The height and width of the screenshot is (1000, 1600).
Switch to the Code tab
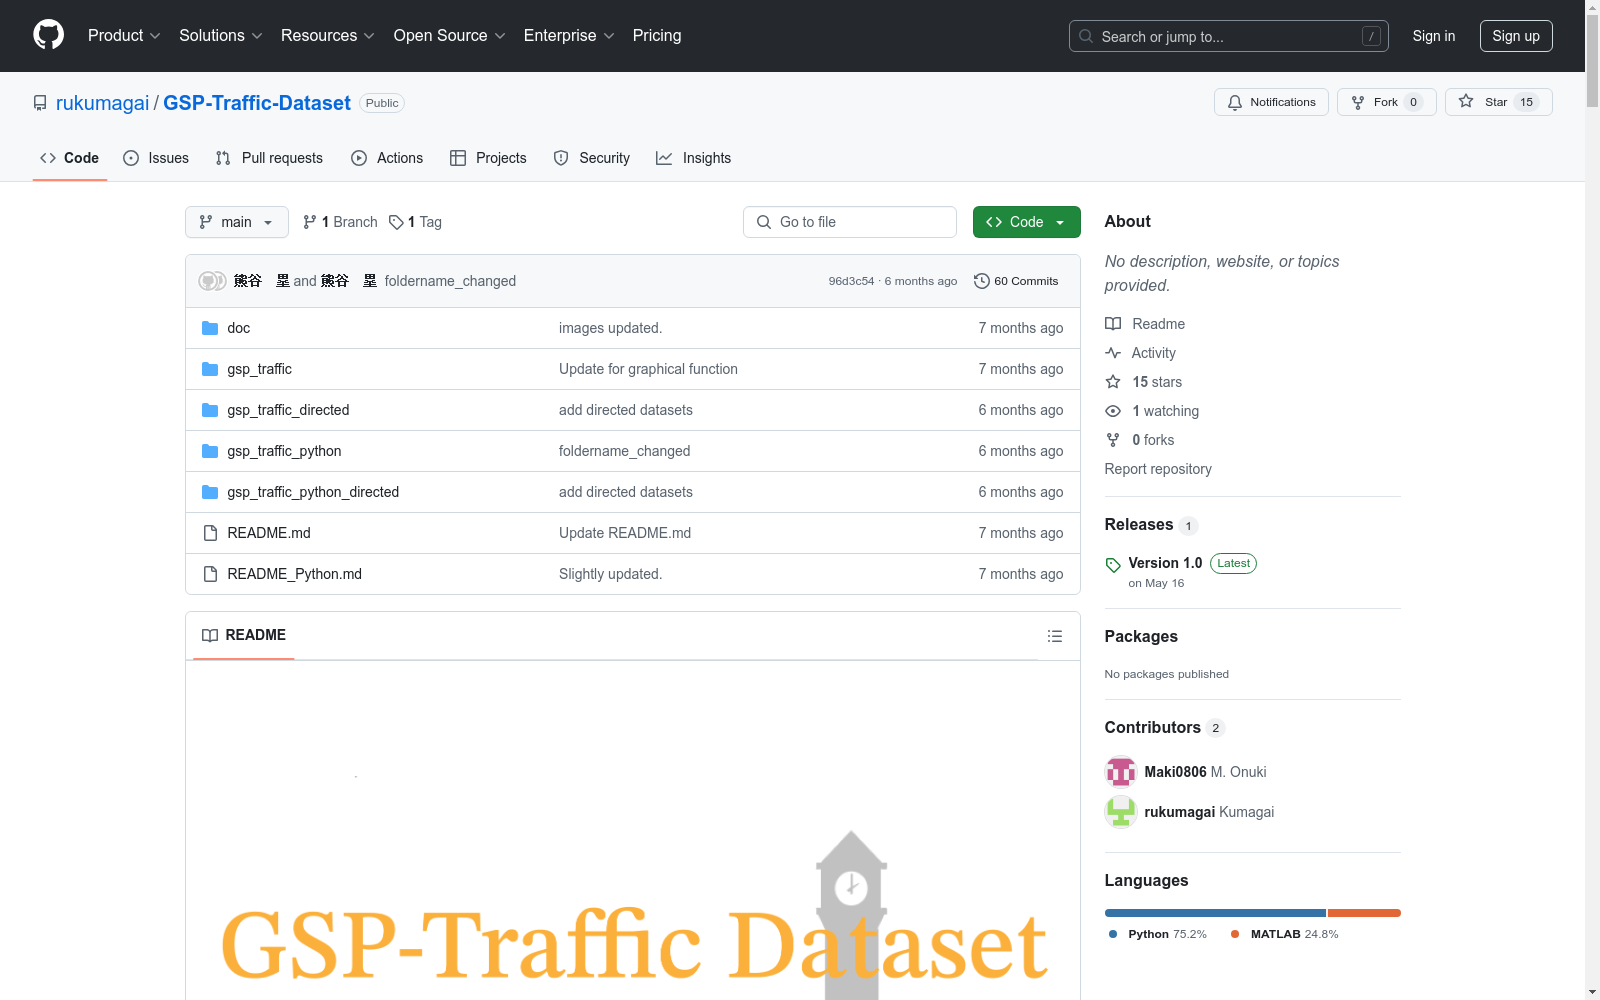tap(70, 158)
